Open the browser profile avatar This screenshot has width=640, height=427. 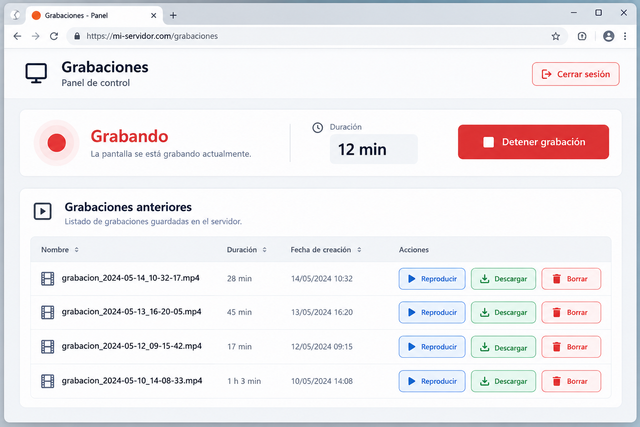pyautogui.click(x=609, y=36)
